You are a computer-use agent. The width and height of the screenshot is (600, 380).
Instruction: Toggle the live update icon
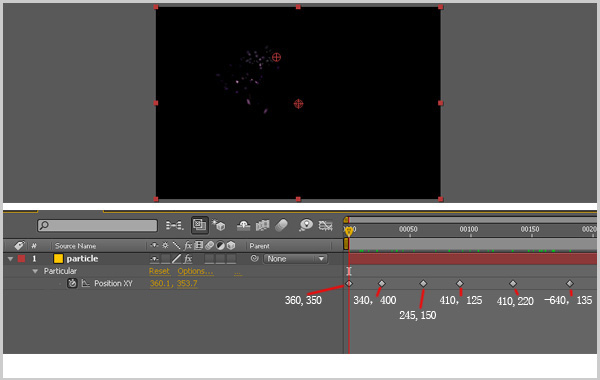[x=199, y=225]
